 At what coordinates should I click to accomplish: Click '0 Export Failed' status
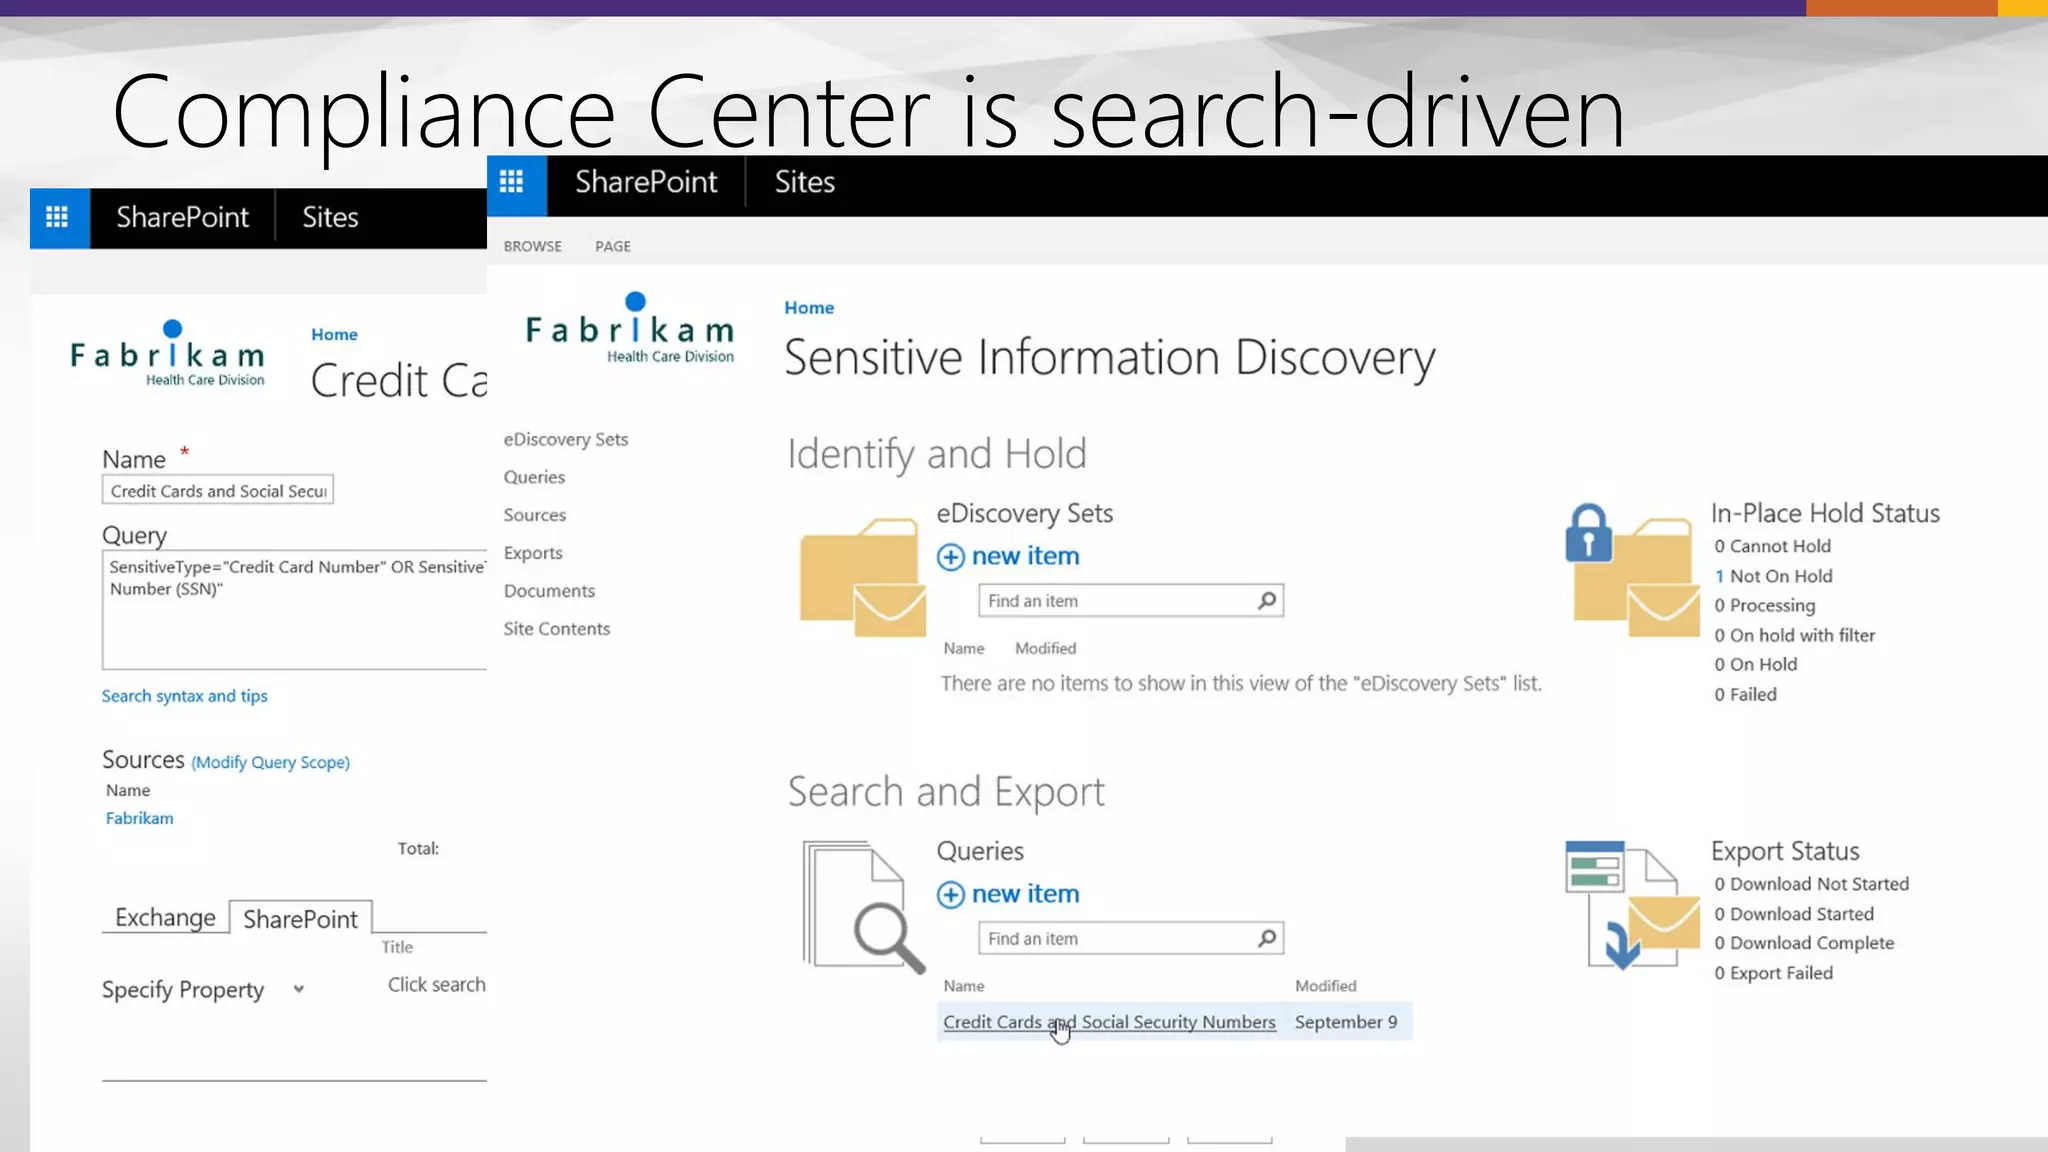click(x=1773, y=973)
